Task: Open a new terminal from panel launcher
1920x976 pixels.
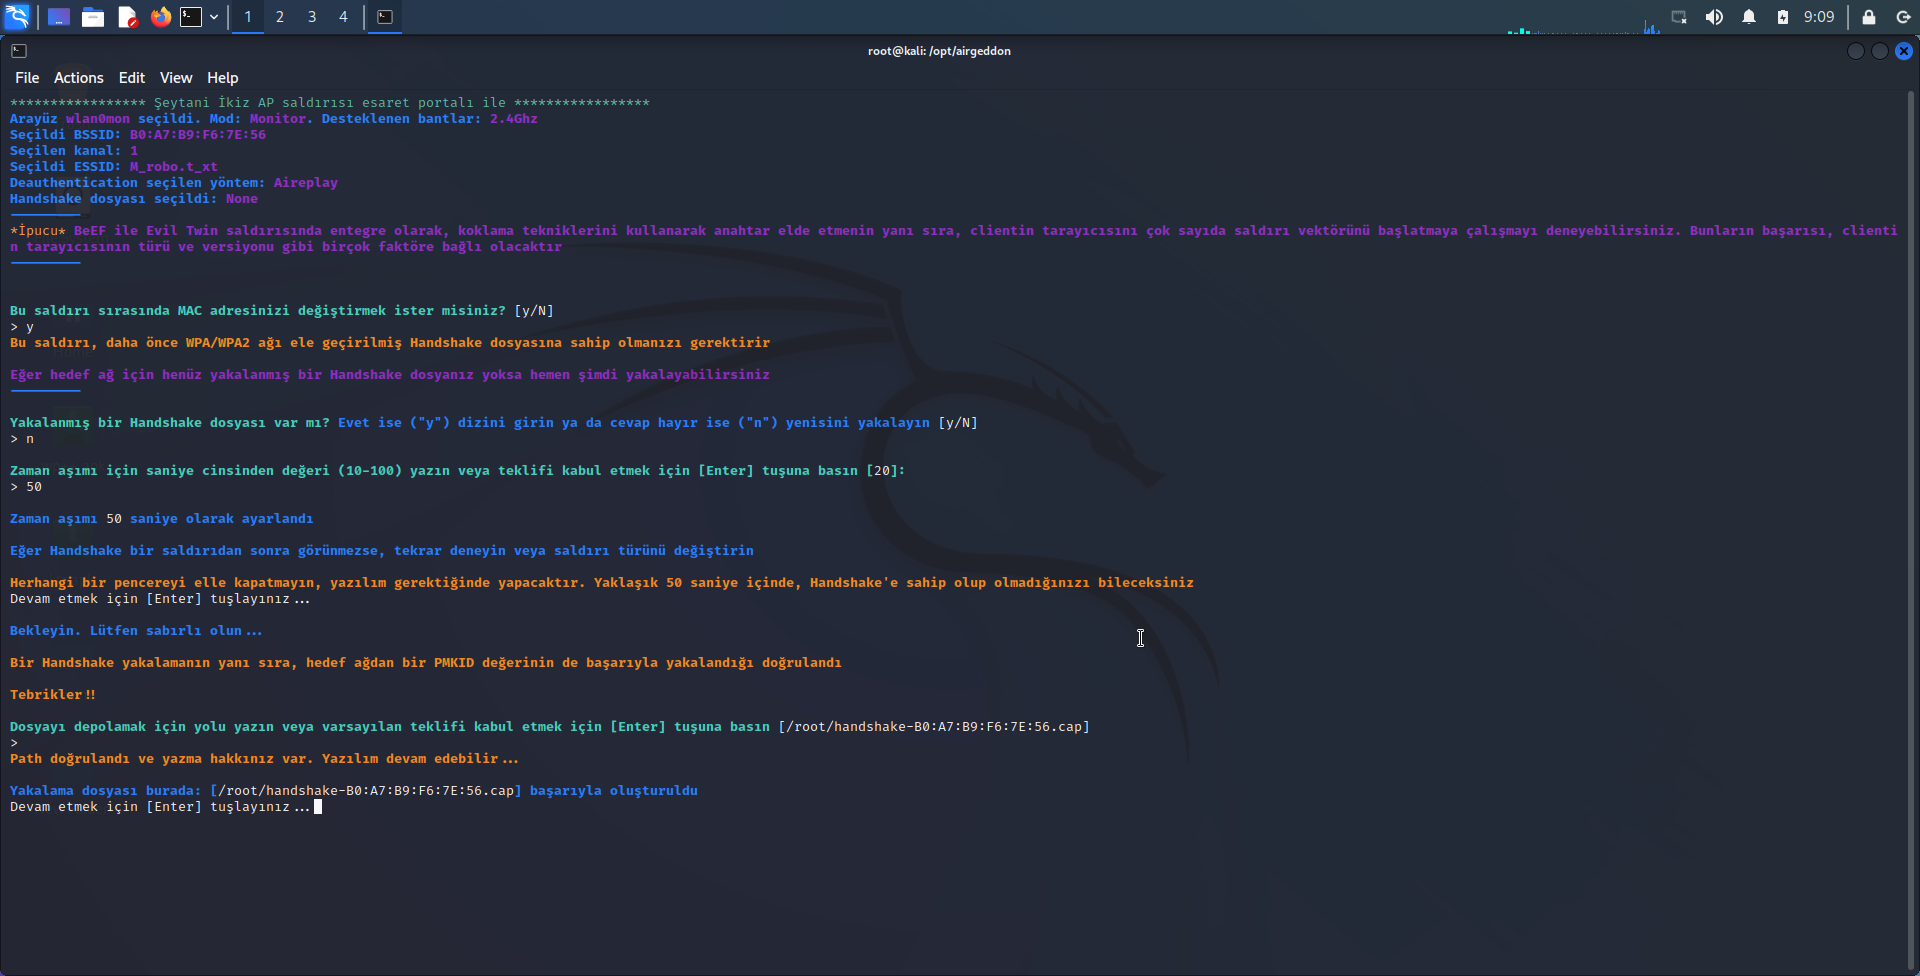Action: (191, 17)
